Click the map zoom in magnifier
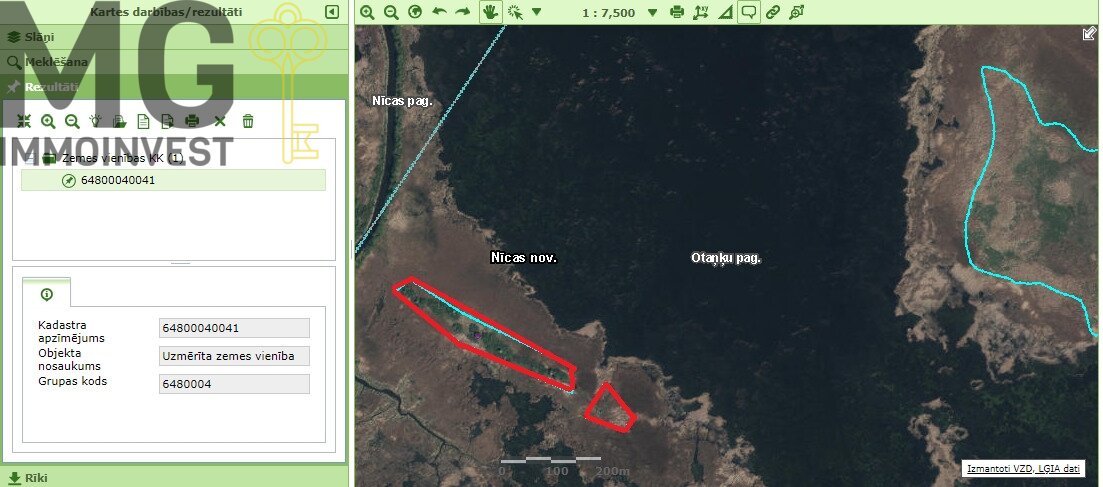1103x487 pixels. [x=367, y=12]
